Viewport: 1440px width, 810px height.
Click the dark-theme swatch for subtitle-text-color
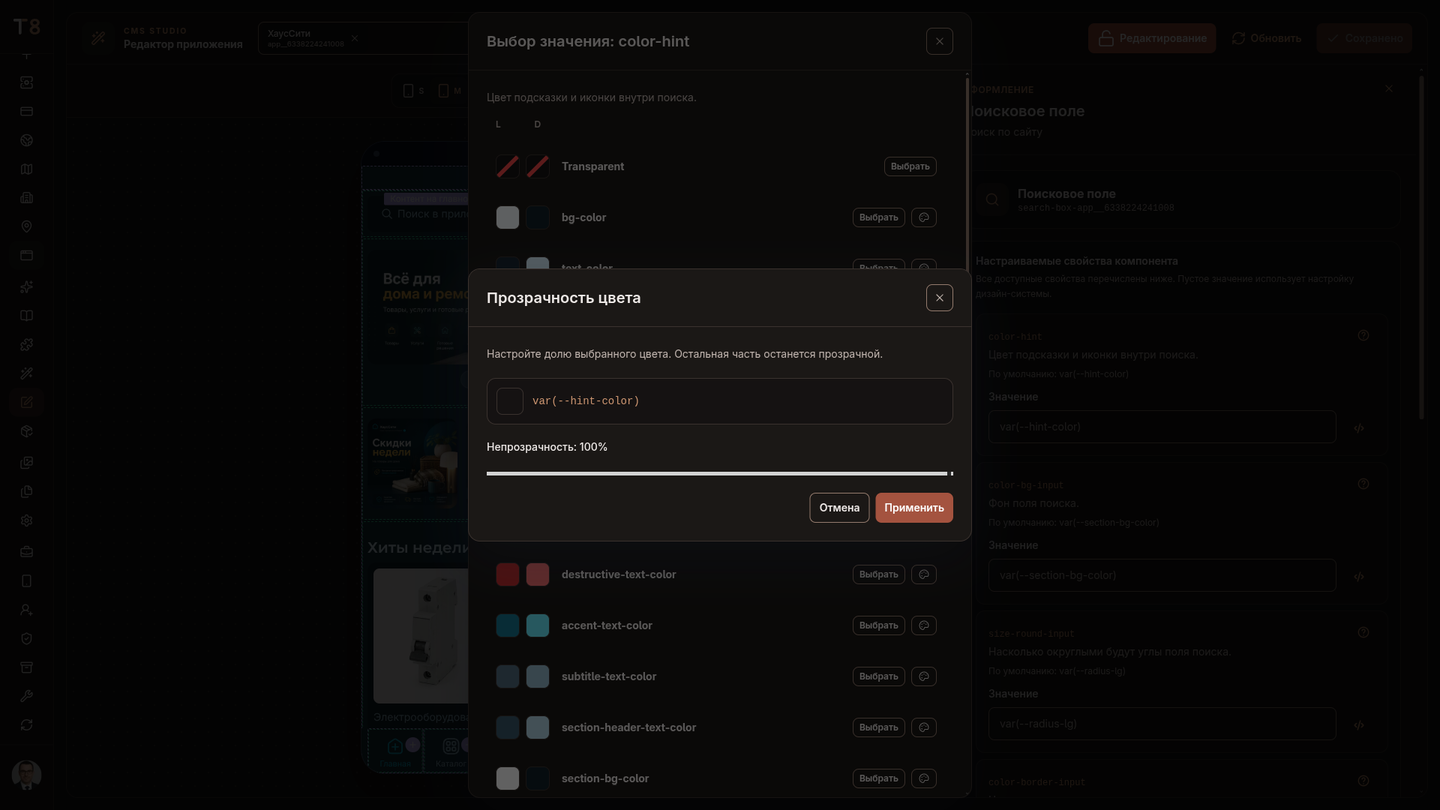tap(538, 676)
